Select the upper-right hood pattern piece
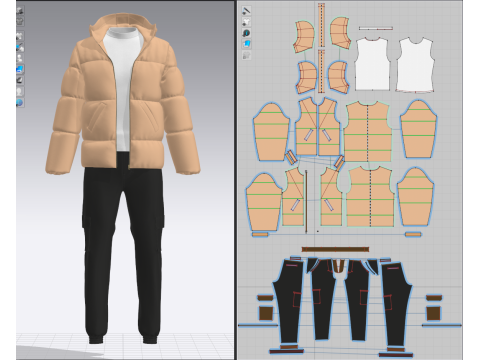 340,34
